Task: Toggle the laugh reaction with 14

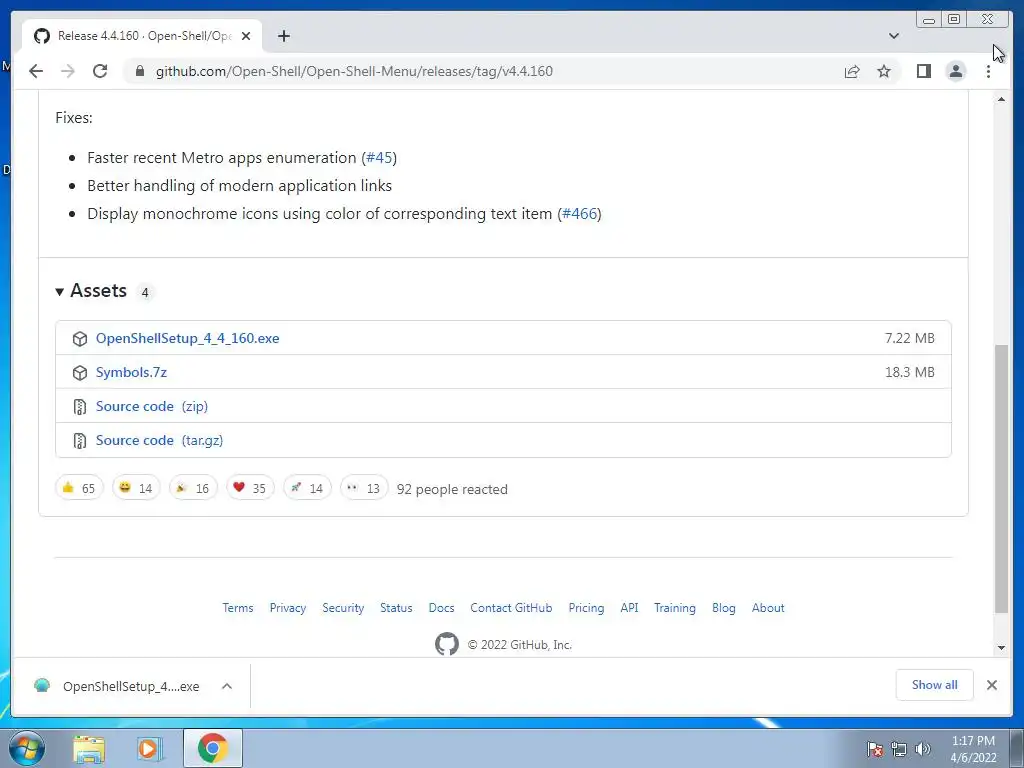Action: coord(136,488)
